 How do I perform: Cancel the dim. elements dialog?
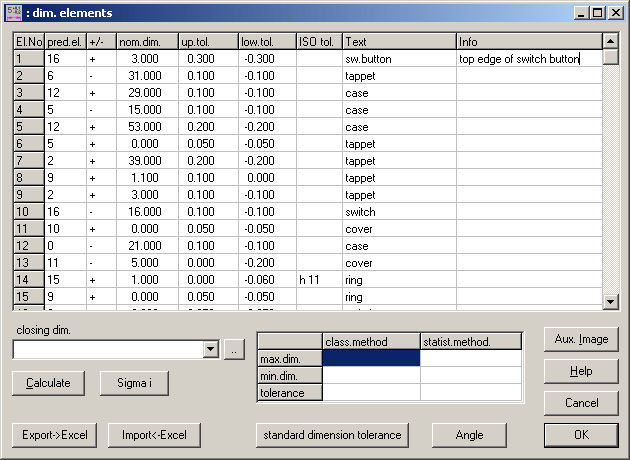pyautogui.click(x=581, y=403)
